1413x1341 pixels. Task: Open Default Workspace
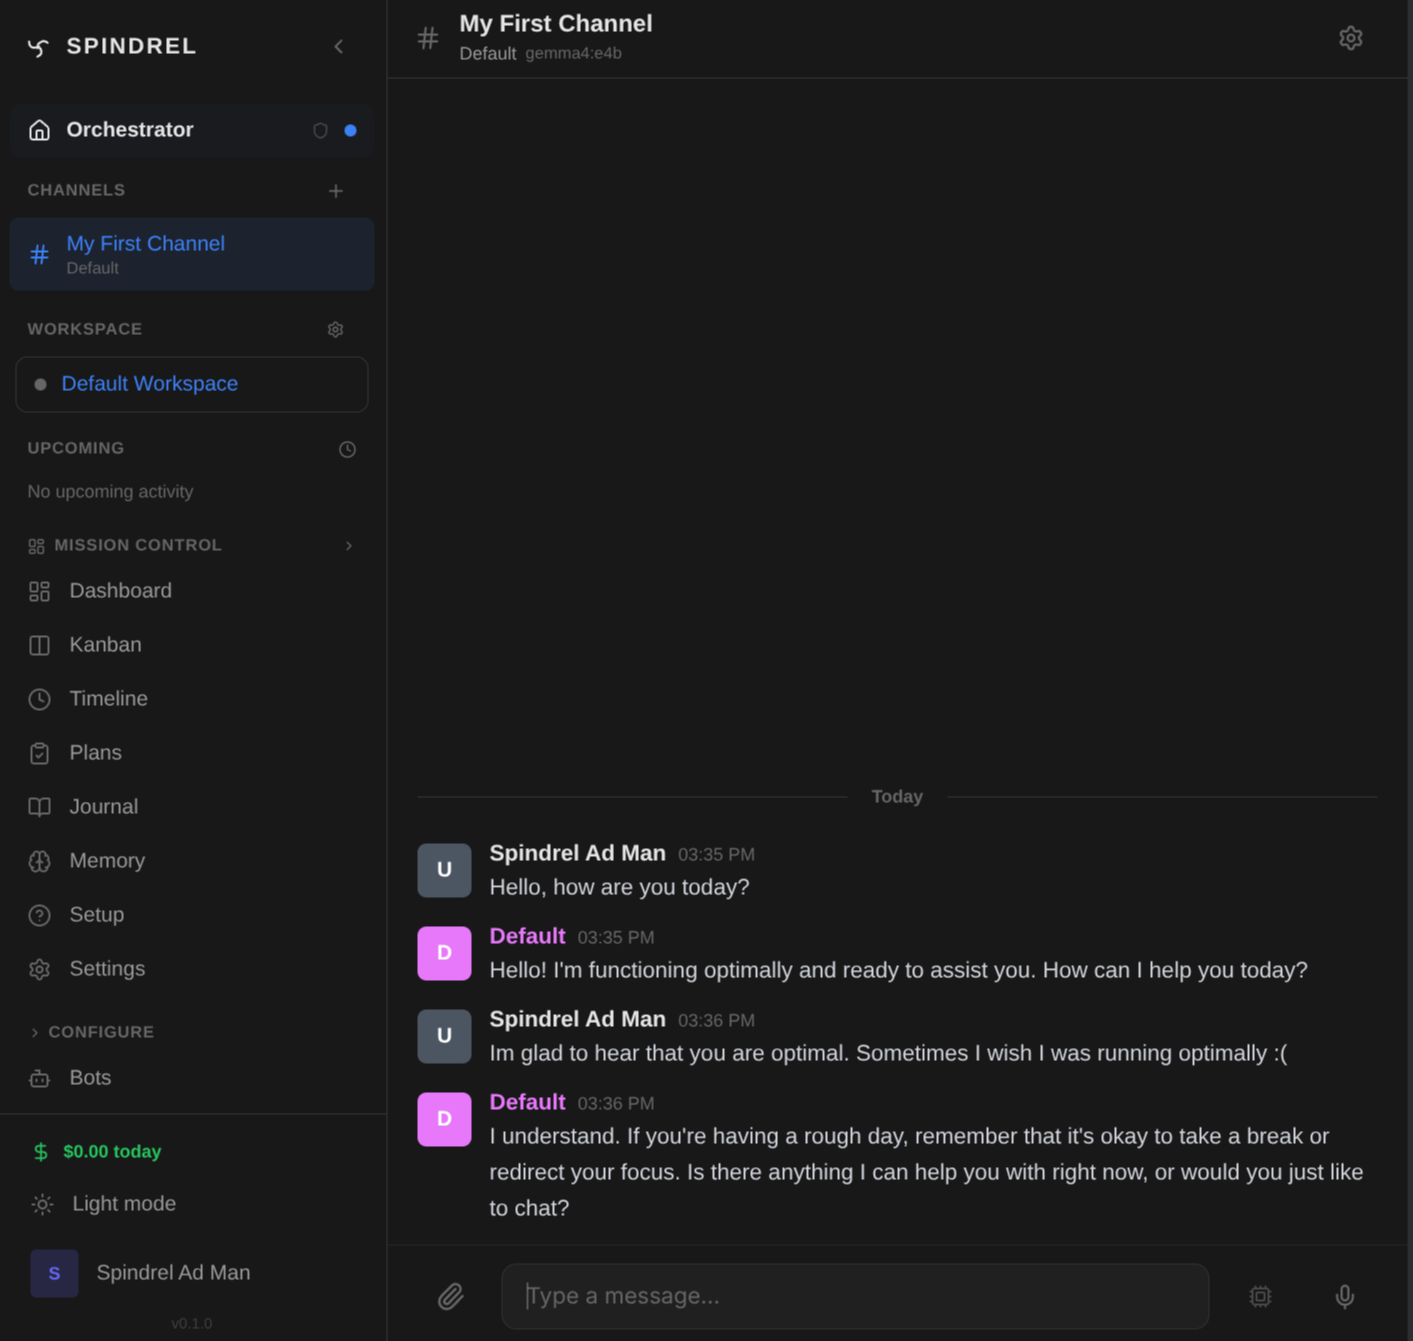coord(149,383)
